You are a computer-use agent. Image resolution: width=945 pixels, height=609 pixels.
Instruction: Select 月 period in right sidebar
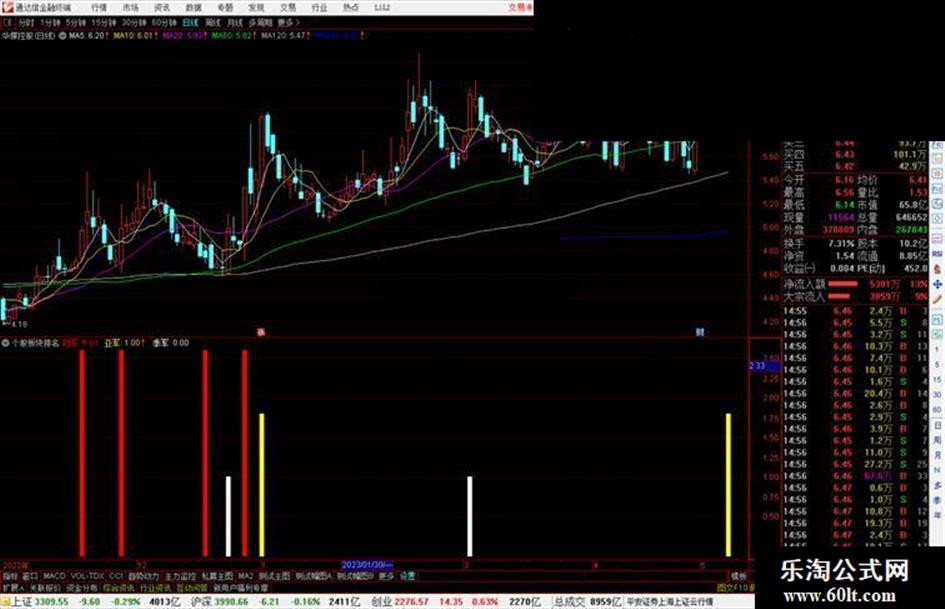tap(937, 456)
